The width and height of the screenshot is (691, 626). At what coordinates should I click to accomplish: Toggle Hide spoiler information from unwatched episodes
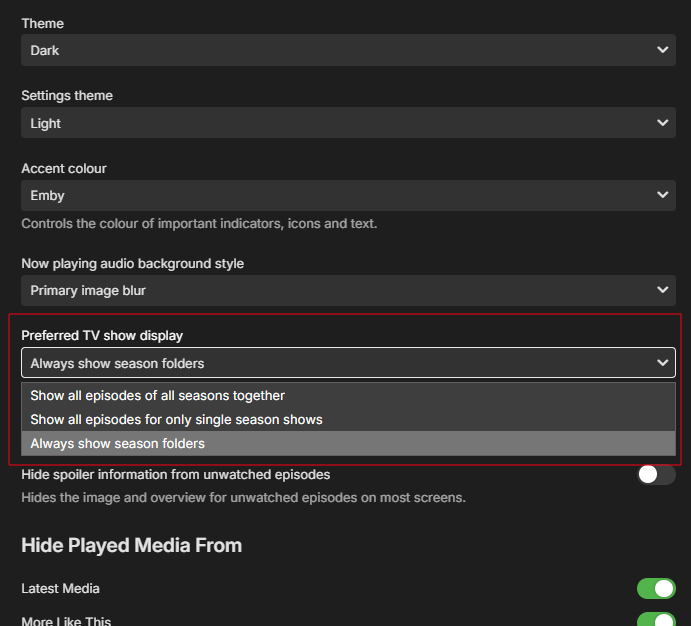(x=656, y=475)
